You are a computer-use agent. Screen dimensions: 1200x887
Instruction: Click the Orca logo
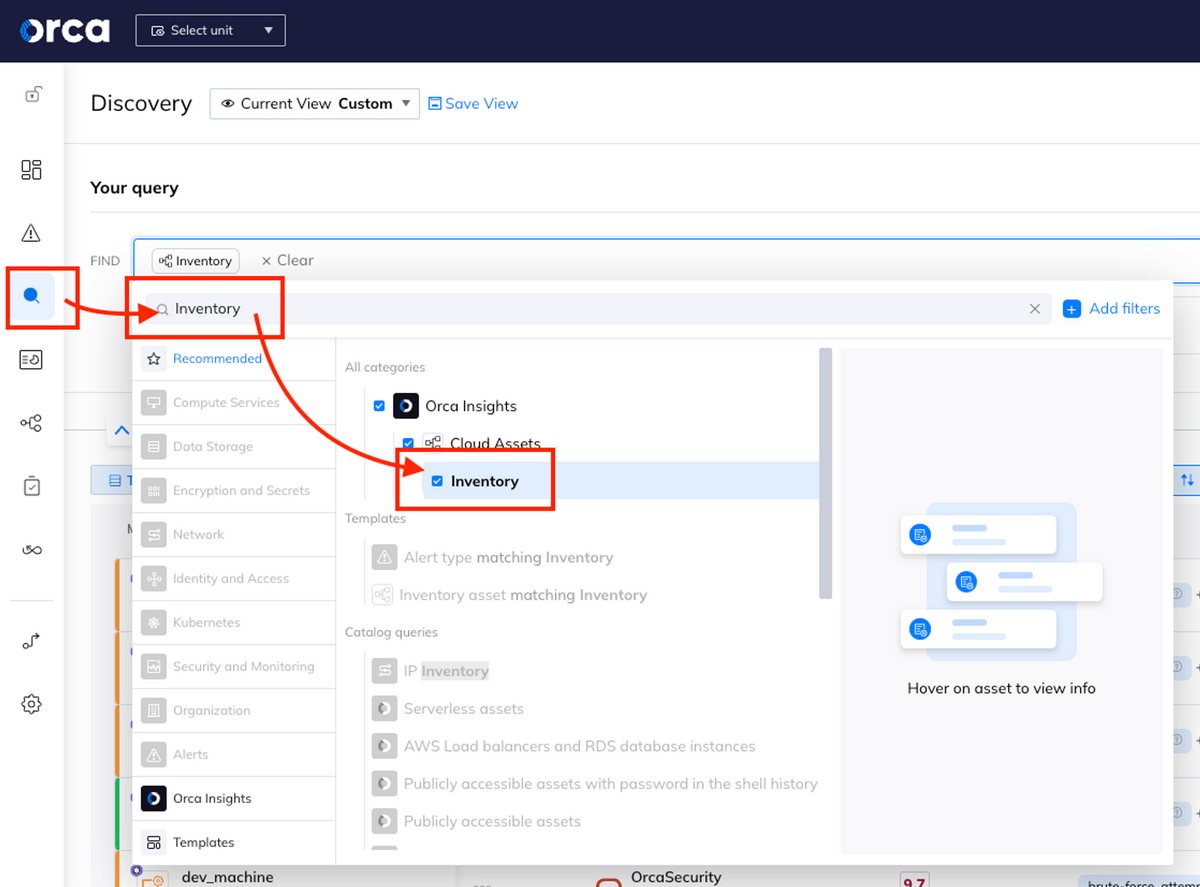(x=64, y=30)
